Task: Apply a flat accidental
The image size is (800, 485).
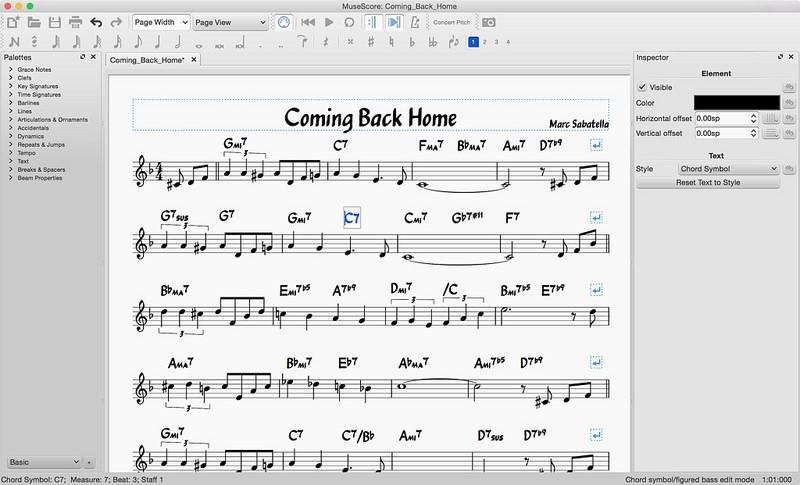Action: 412,42
